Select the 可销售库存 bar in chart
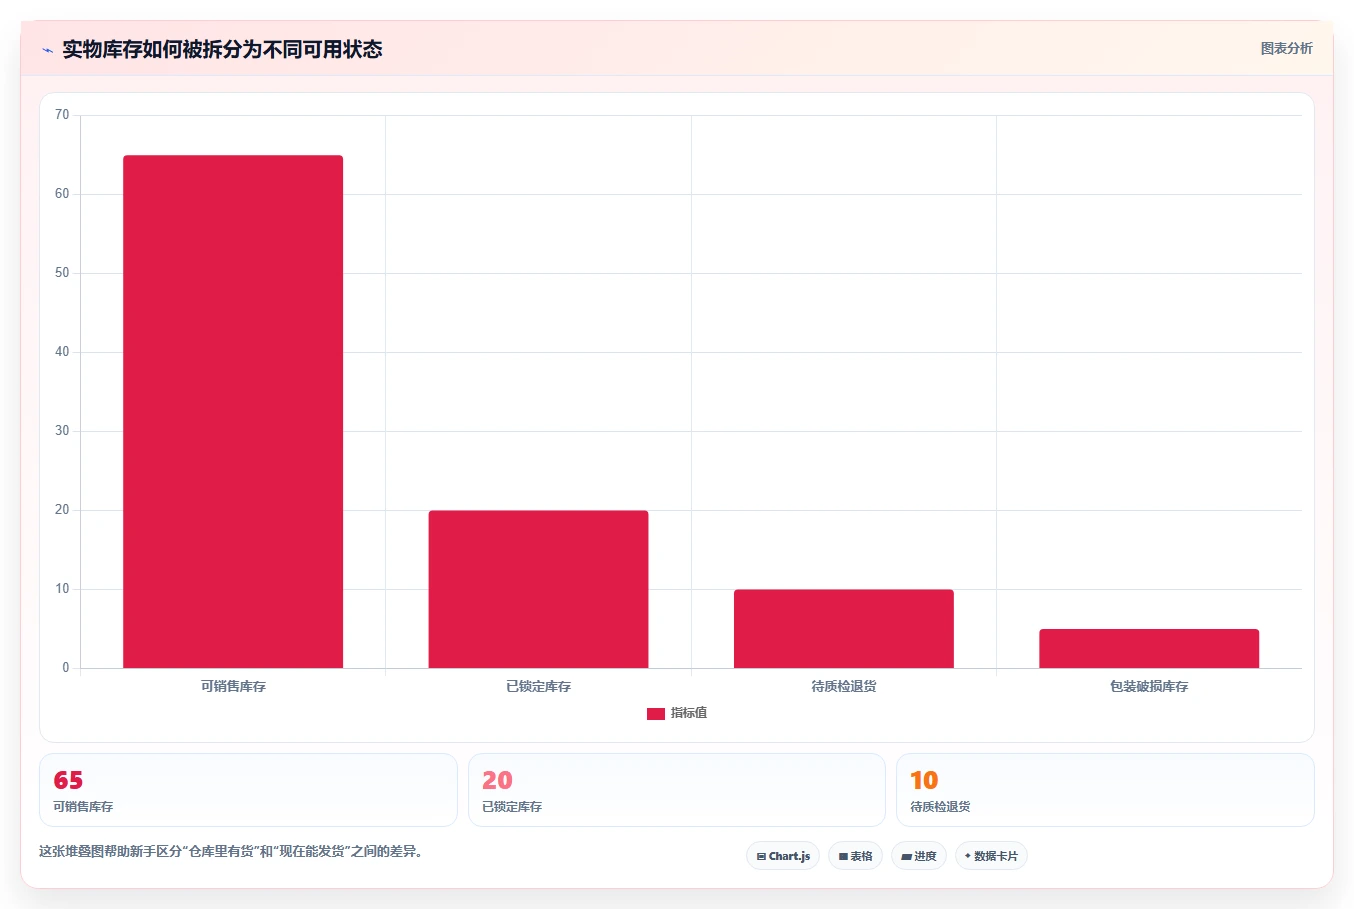The width and height of the screenshot is (1354, 909). pyautogui.click(x=233, y=411)
